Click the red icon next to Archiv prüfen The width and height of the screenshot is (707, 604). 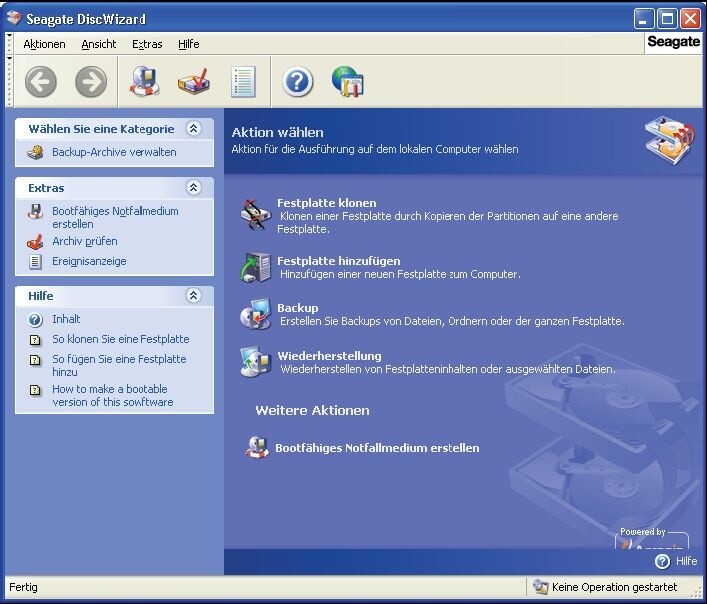(x=35, y=242)
